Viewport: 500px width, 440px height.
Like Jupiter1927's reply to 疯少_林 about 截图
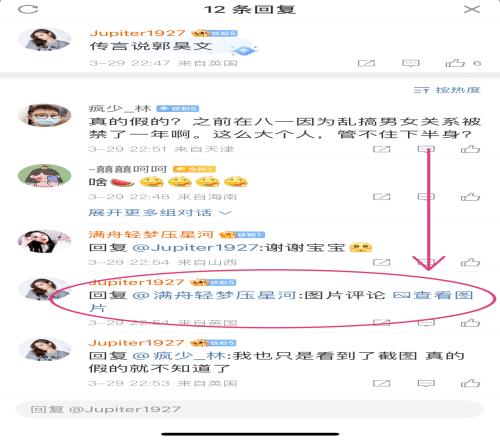tap(470, 383)
